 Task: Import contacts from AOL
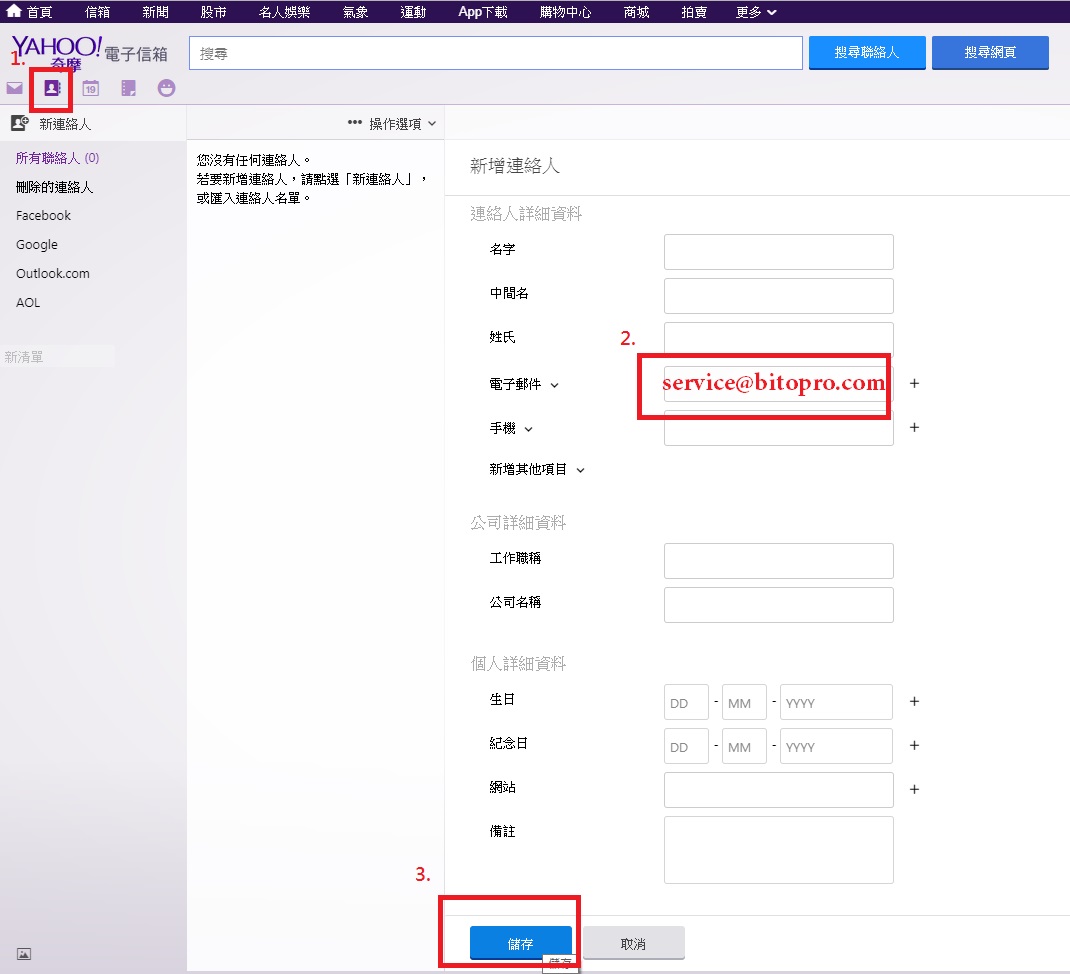point(28,302)
